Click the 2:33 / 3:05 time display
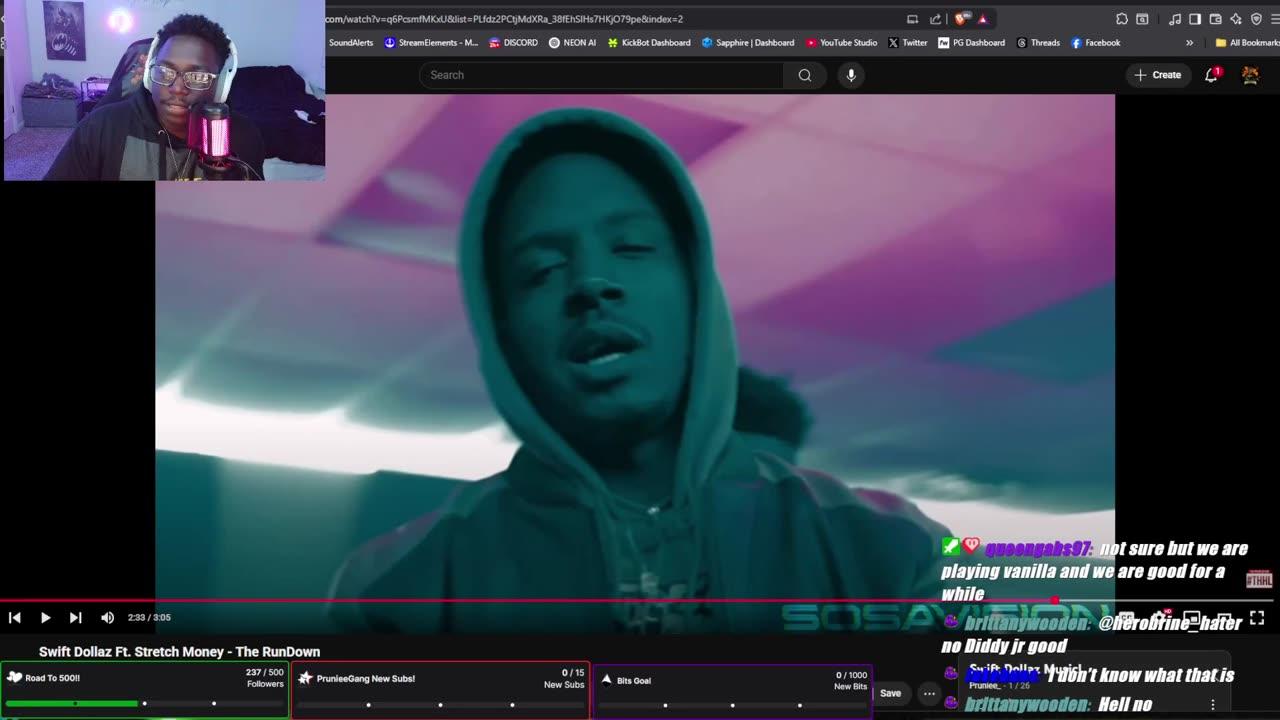Viewport: 1280px width, 720px height. (149, 618)
